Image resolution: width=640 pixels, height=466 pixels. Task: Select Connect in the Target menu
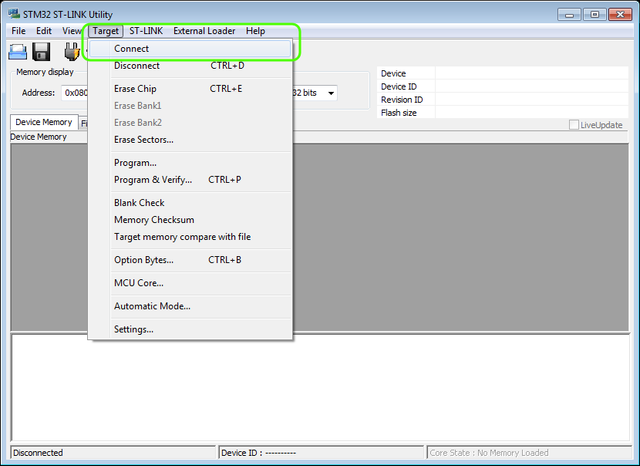[x=190, y=49]
